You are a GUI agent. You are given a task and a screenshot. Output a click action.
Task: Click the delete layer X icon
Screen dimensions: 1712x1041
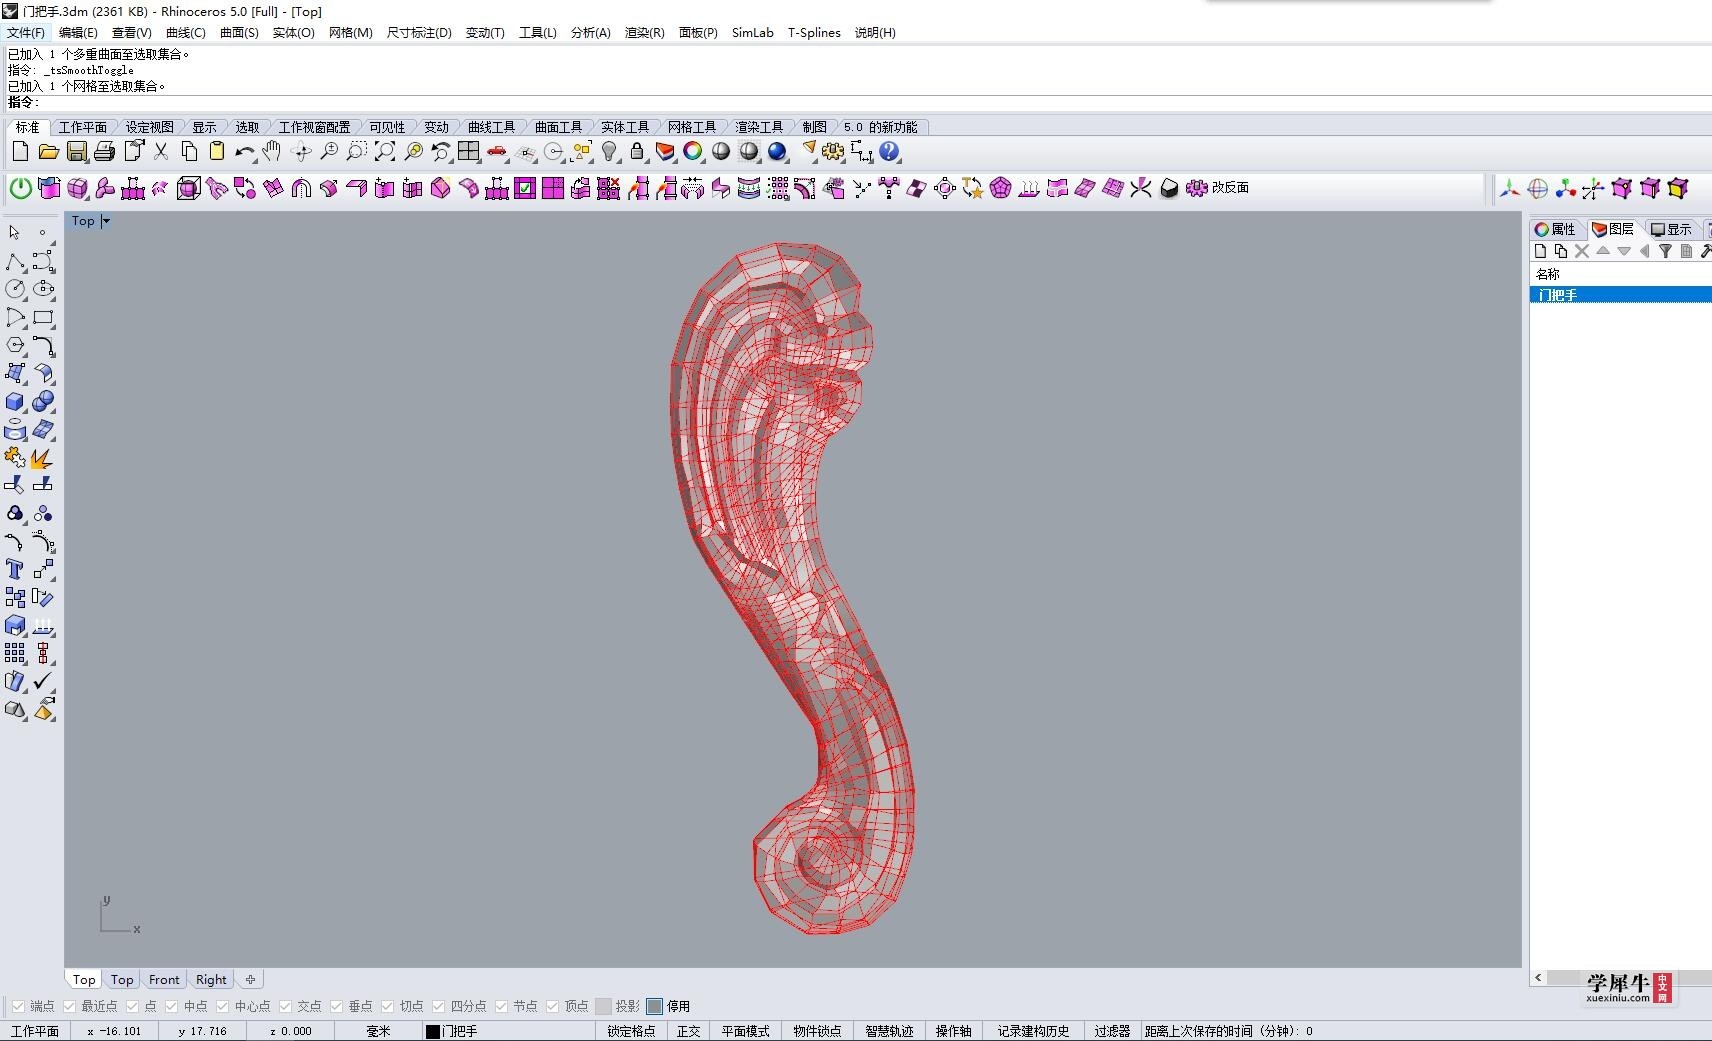pos(1582,251)
